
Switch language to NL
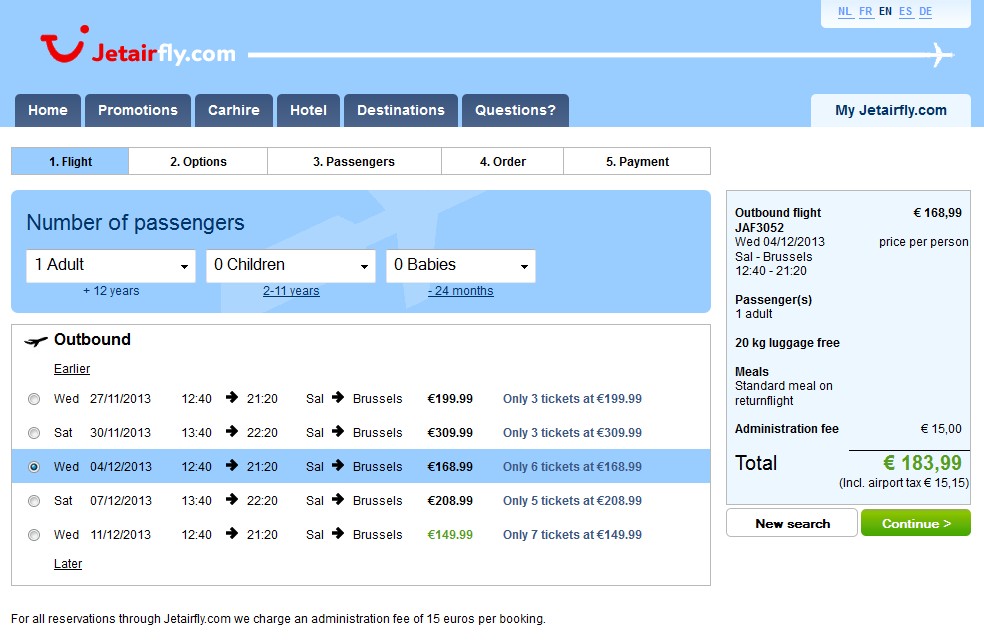coord(845,11)
